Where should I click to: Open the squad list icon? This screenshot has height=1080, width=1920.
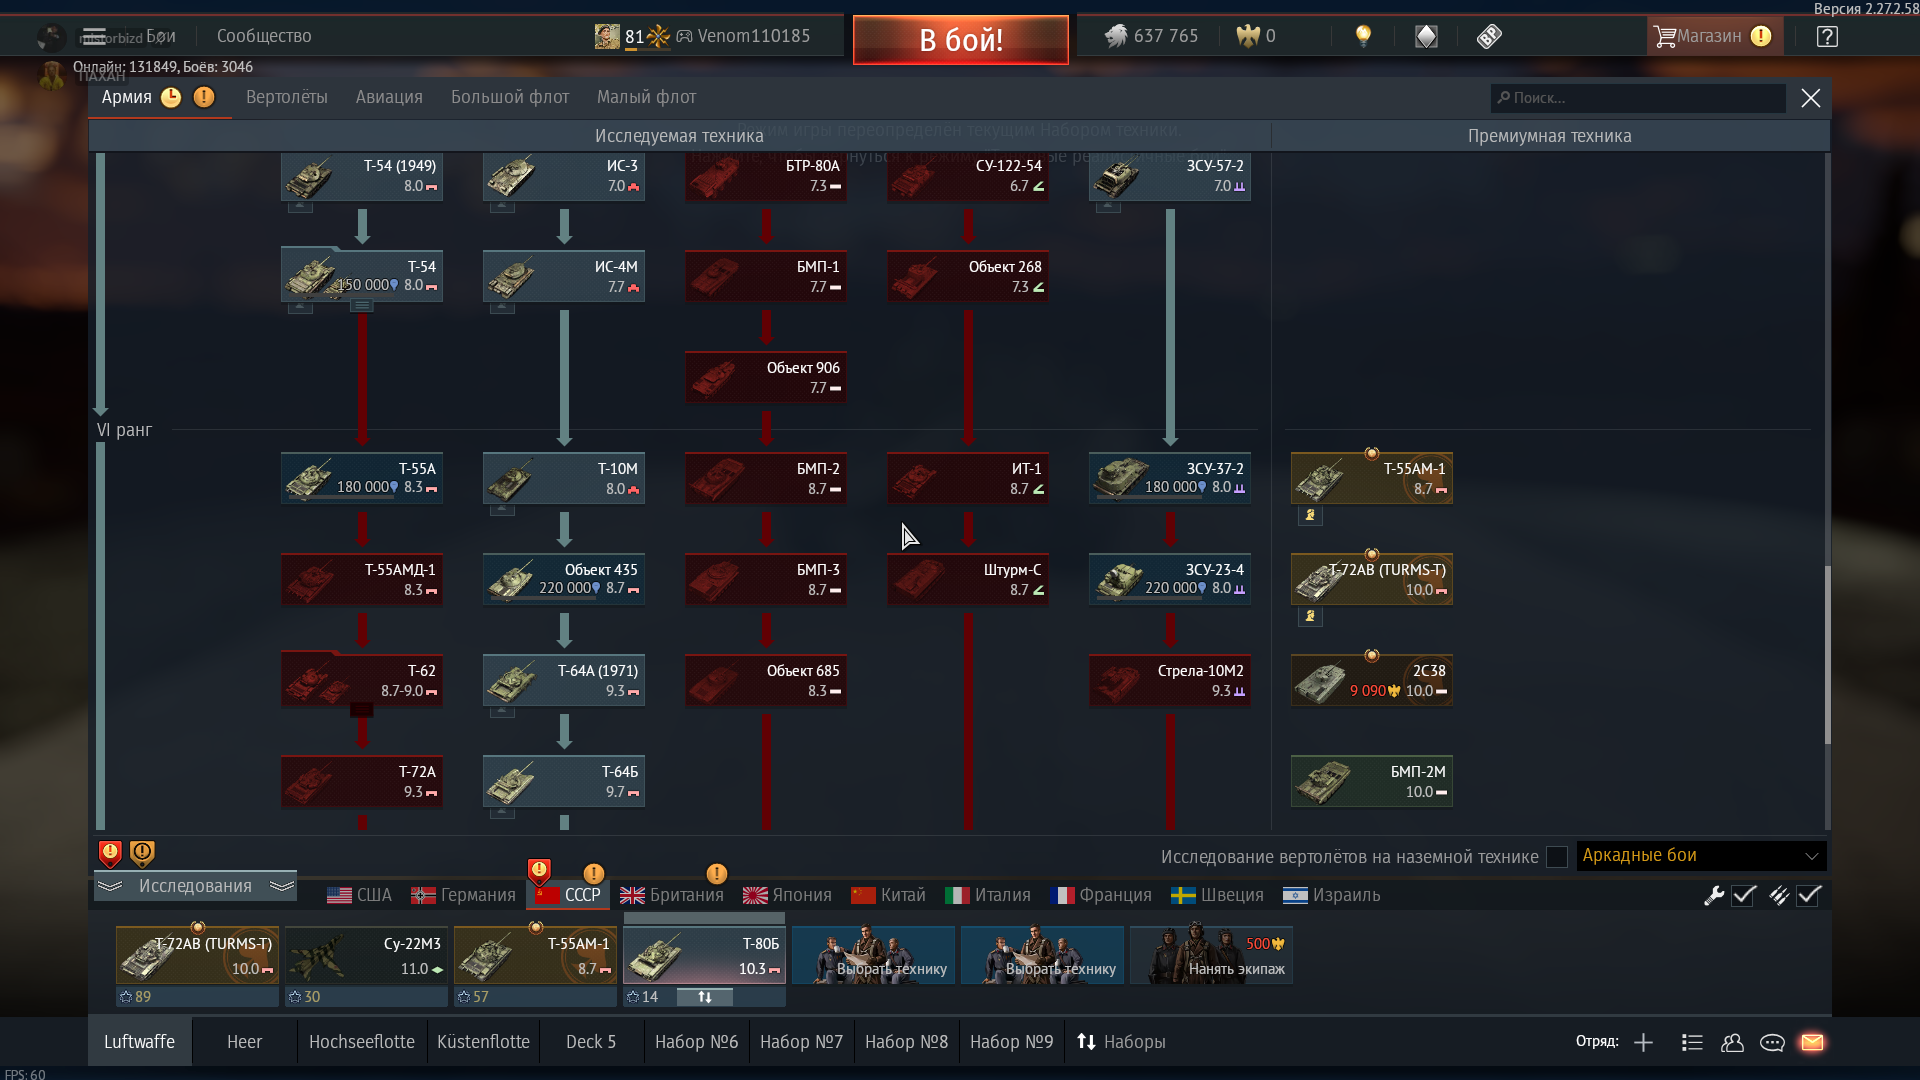coord(1692,1042)
